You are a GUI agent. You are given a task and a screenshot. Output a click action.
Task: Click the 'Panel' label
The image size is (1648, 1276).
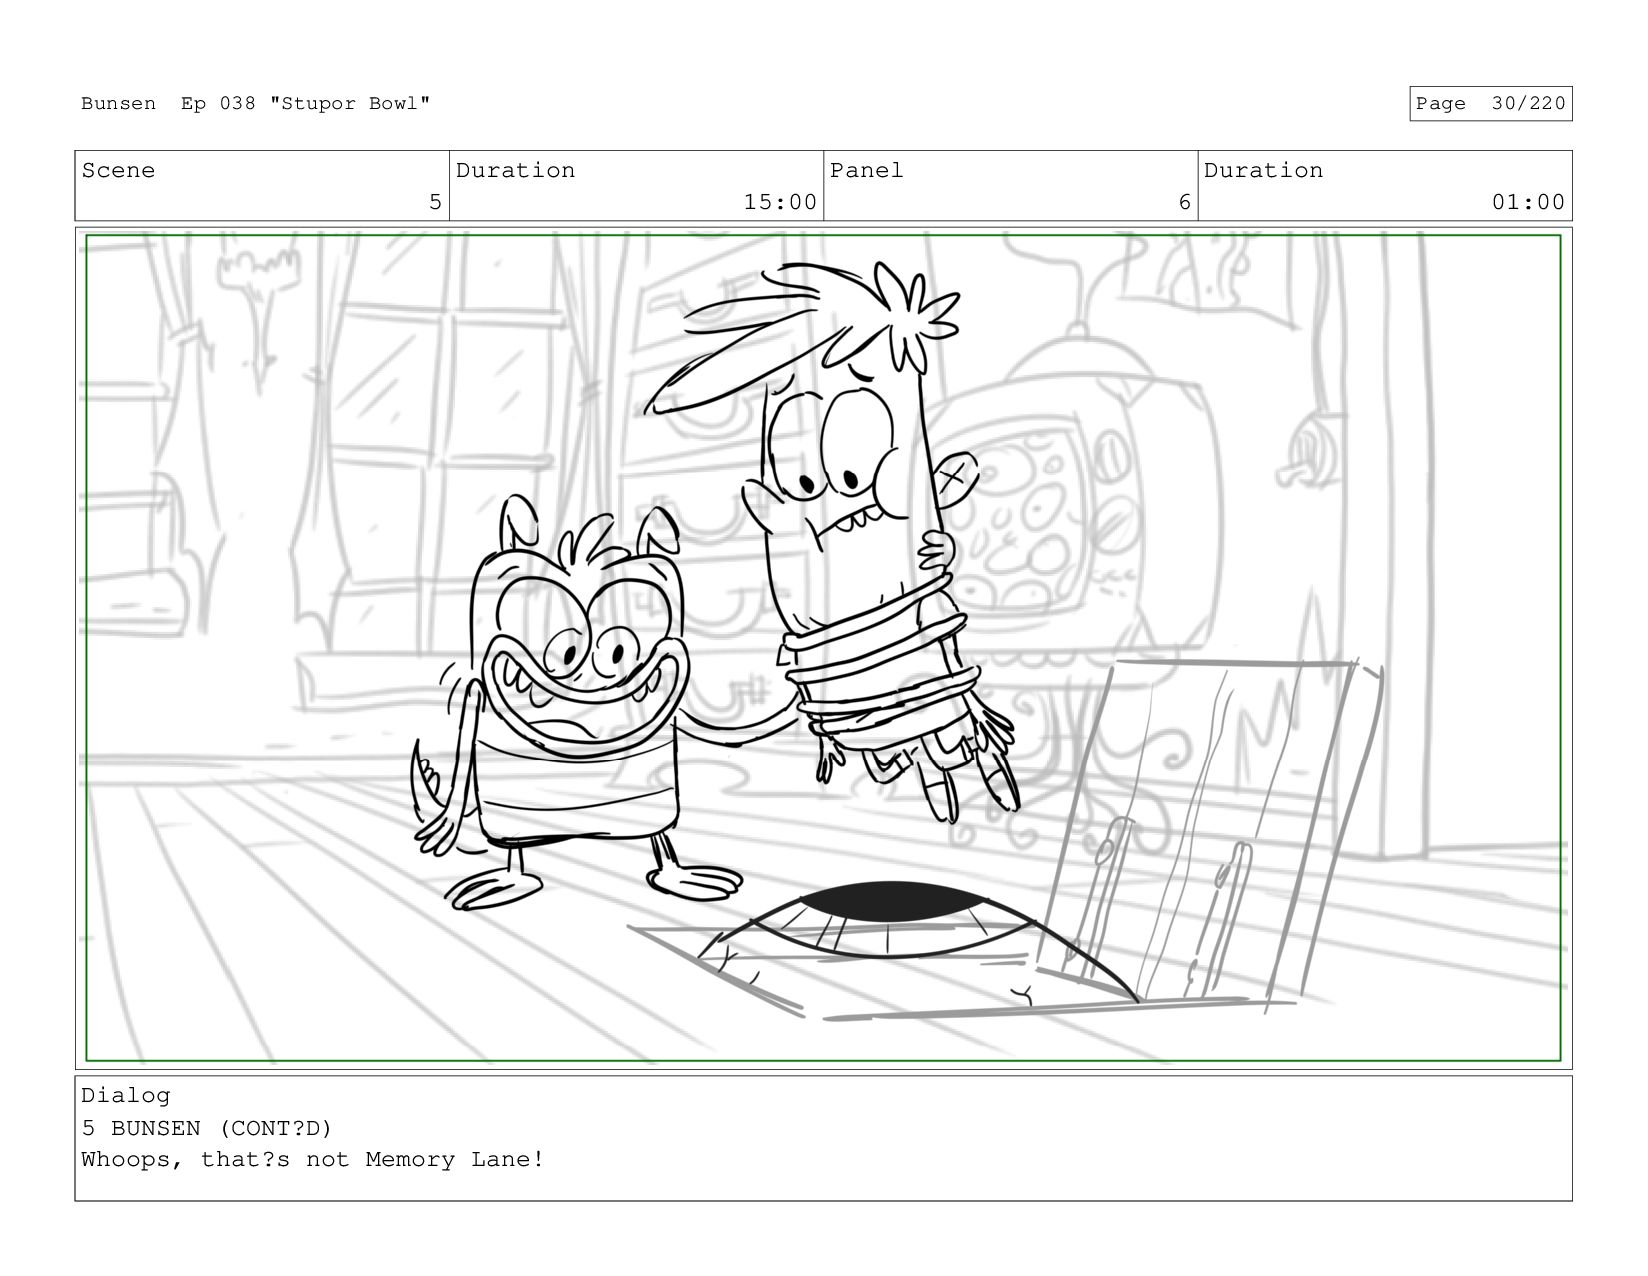[866, 170]
